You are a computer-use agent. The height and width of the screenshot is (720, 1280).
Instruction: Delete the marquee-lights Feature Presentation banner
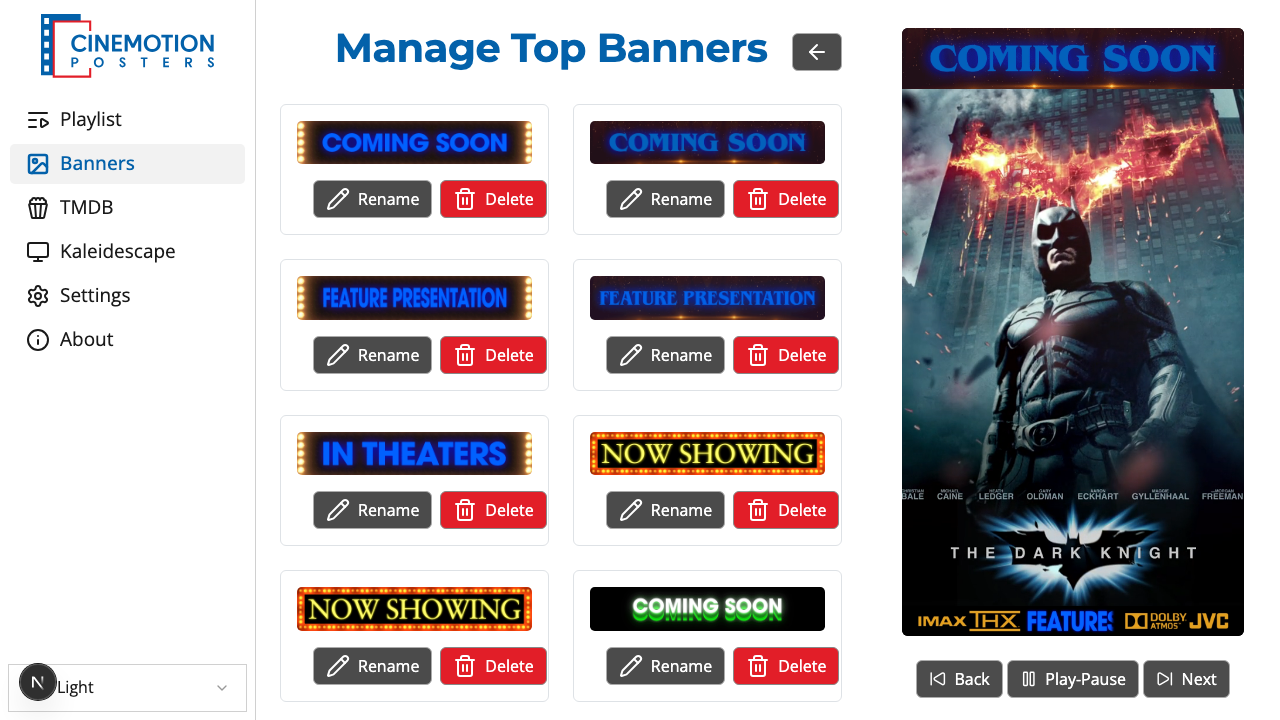pos(493,355)
